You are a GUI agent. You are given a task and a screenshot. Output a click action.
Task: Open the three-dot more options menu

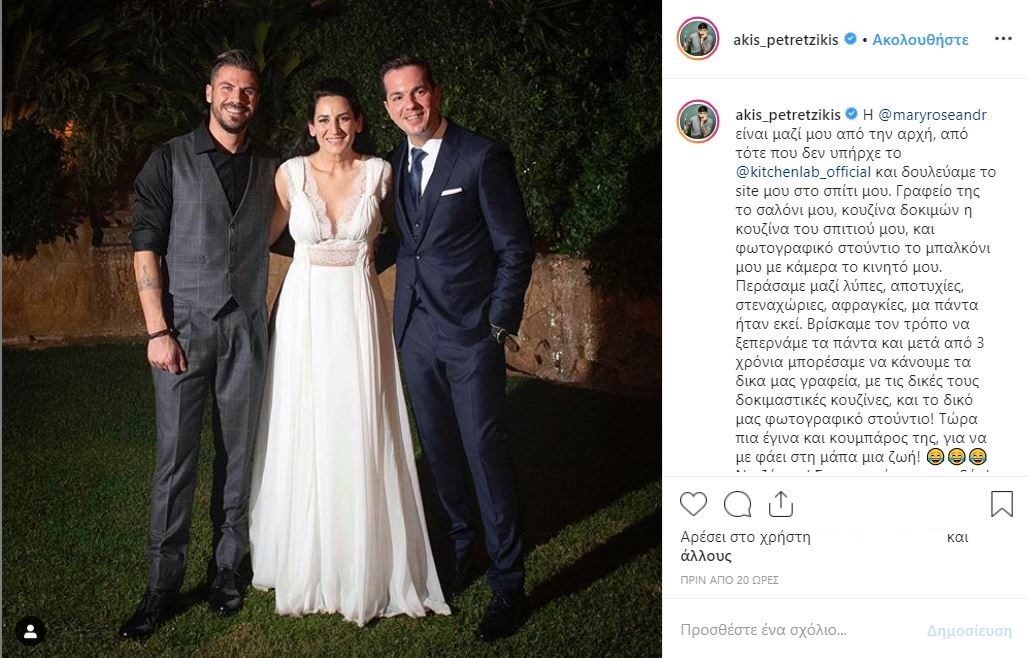[x=1003, y=39]
